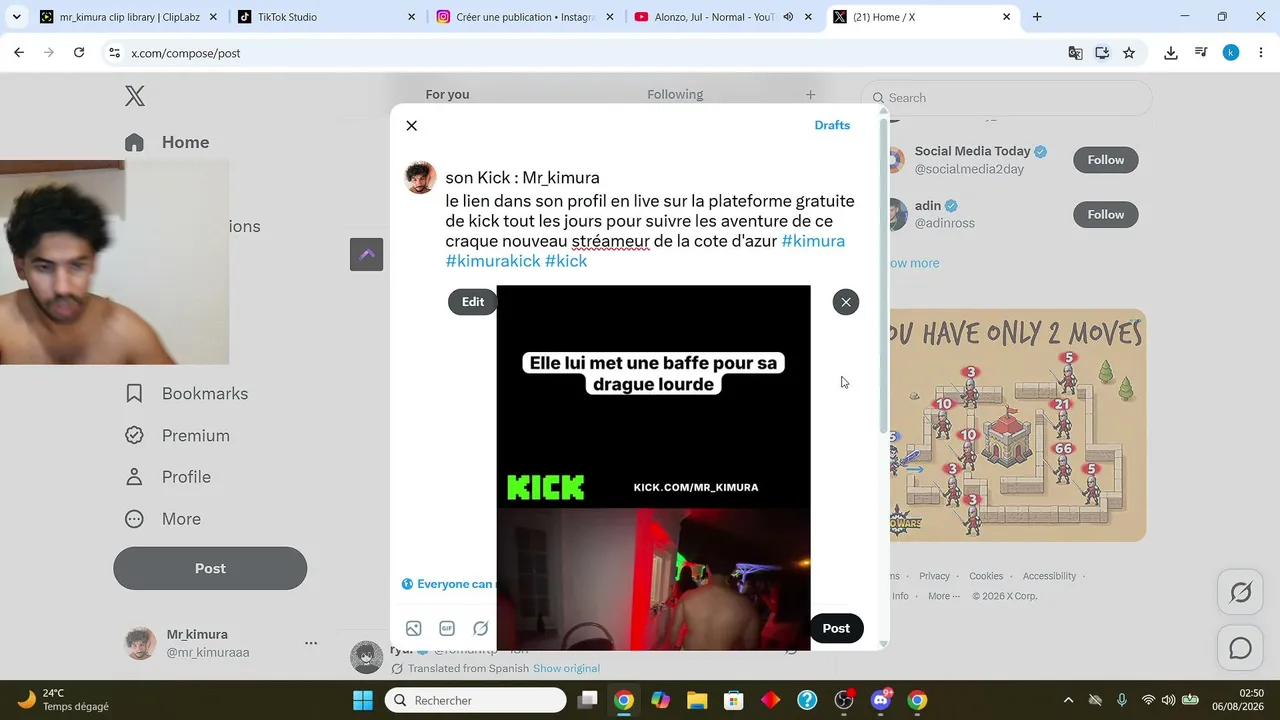This screenshot has width=1280, height=720.
Task: Remove the attached video from the post
Action: pos(846,302)
